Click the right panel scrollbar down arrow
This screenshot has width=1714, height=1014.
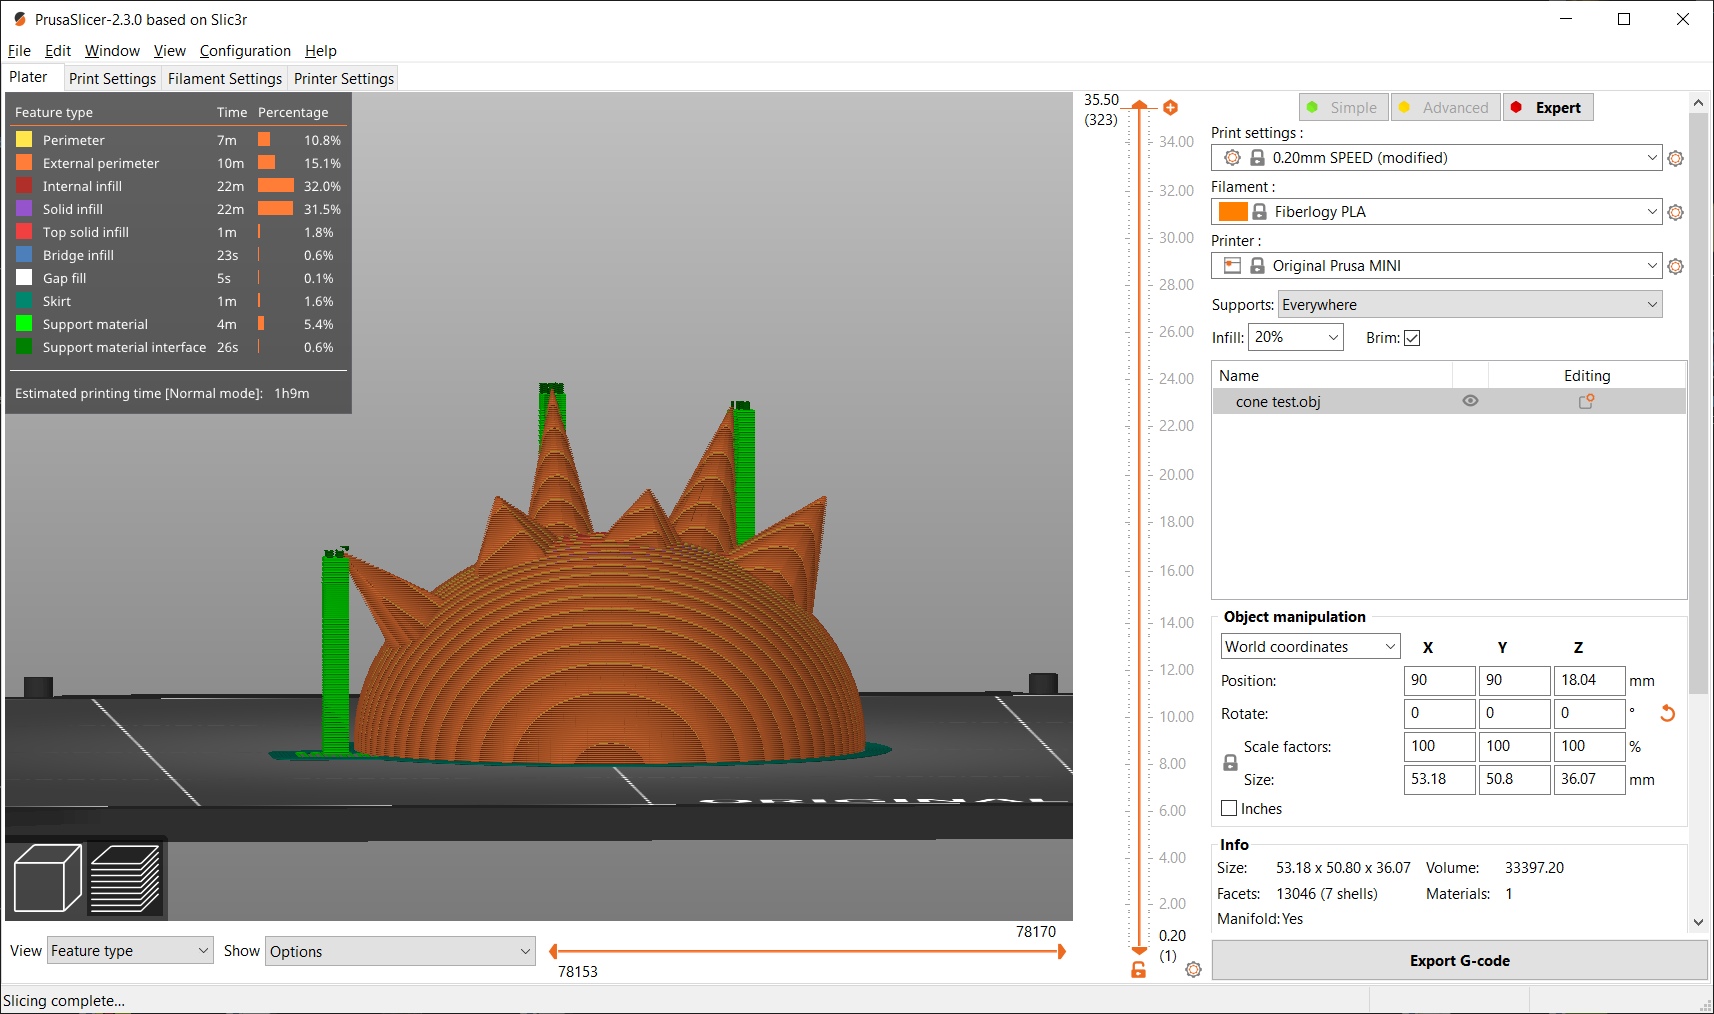[x=1698, y=922]
